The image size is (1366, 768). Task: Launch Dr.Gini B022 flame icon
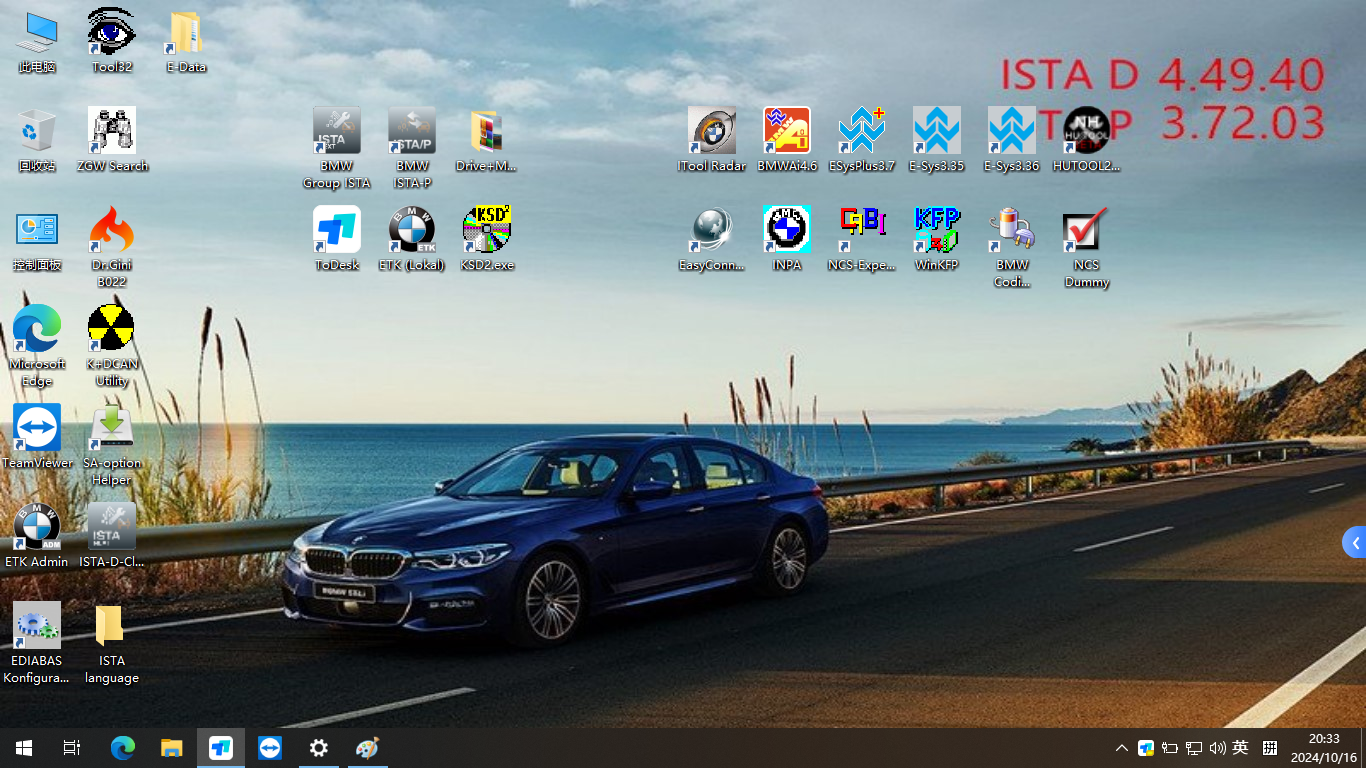pos(112,247)
